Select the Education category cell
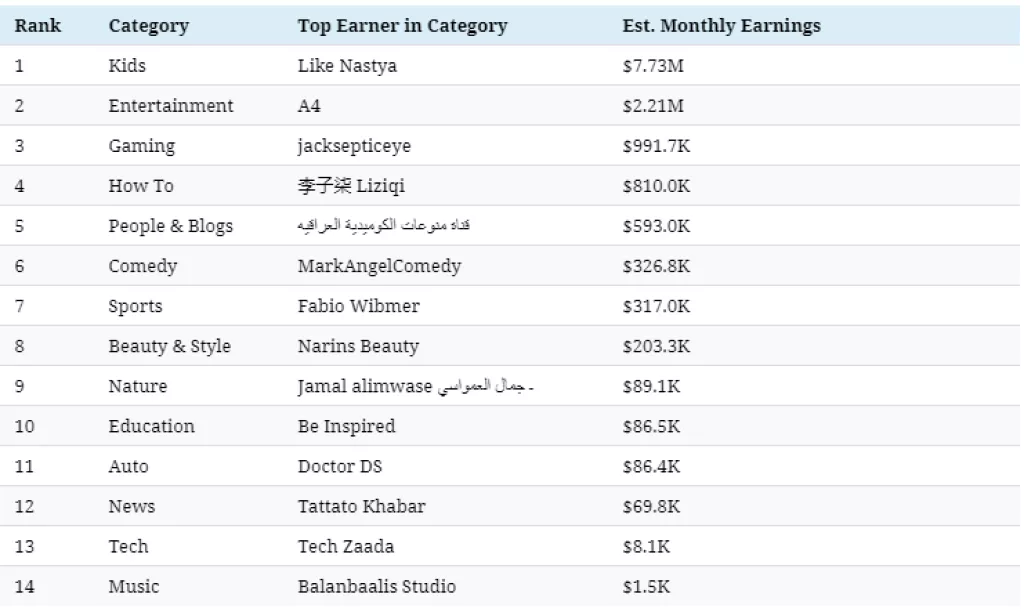Image resolution: width=1024 pixels, height=612 pixels. pyautogui.click(x=151, y=426)
